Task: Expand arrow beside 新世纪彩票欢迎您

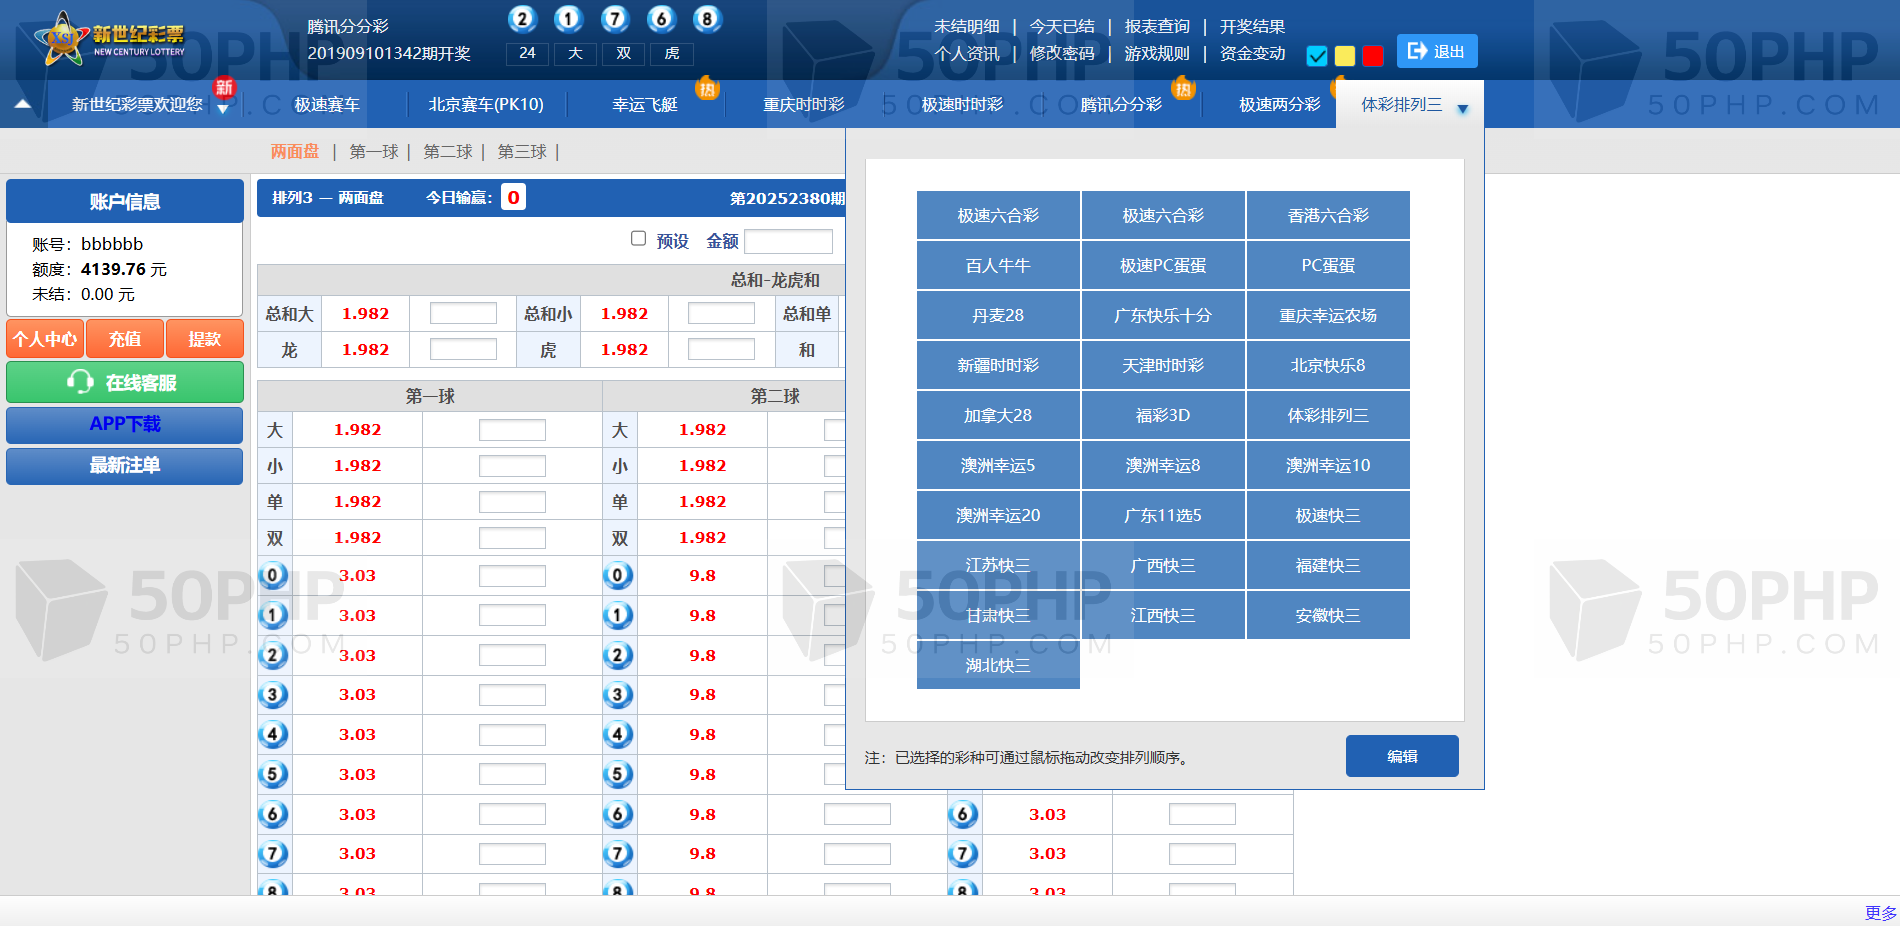Action: pyautogui.click(x=223, y=110)
